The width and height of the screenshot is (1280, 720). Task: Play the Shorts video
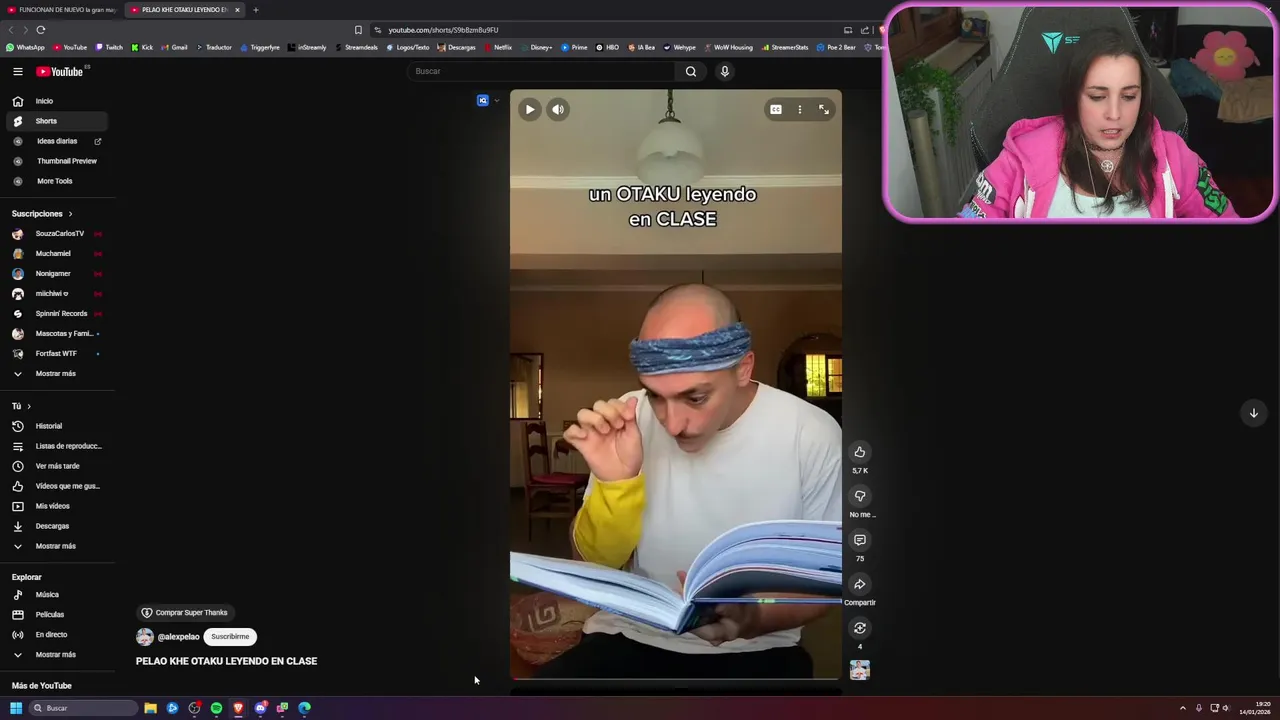530,110
